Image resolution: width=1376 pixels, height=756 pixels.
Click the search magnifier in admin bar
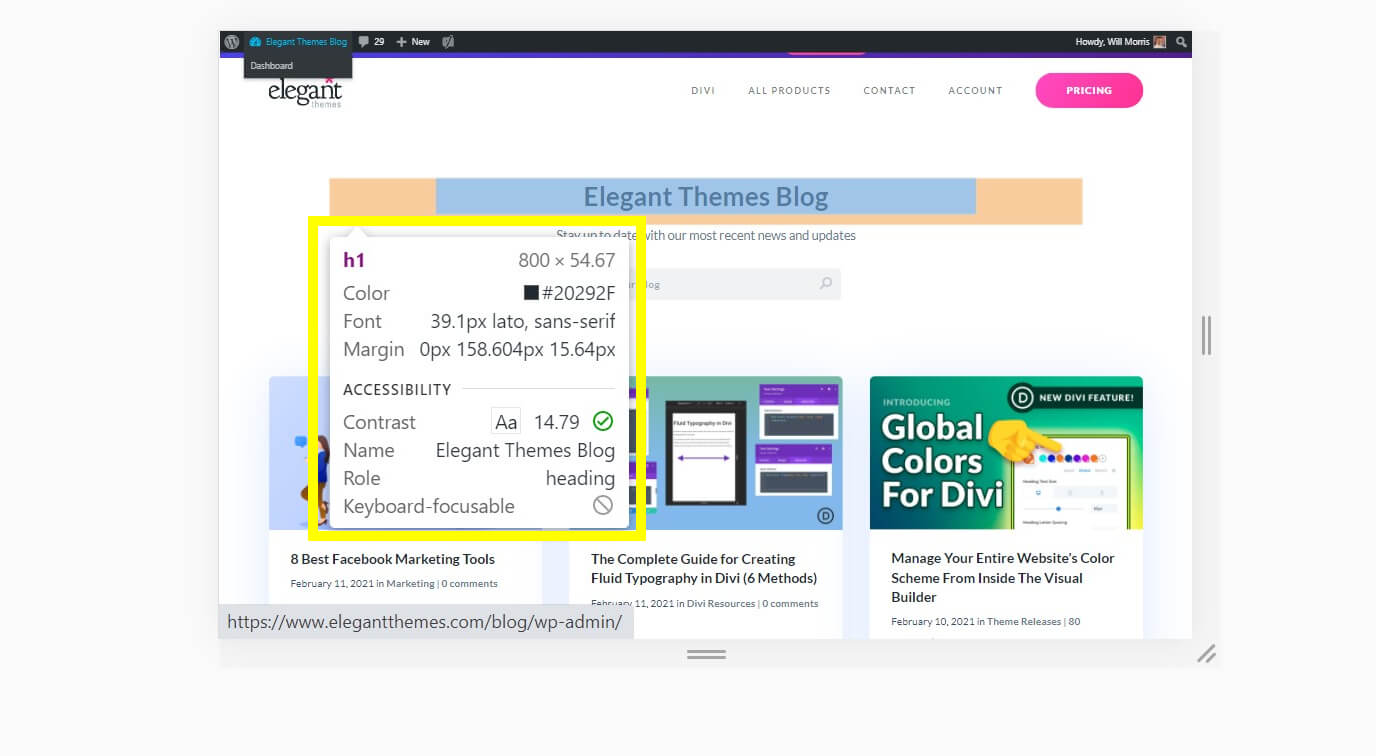point(1181,42)
